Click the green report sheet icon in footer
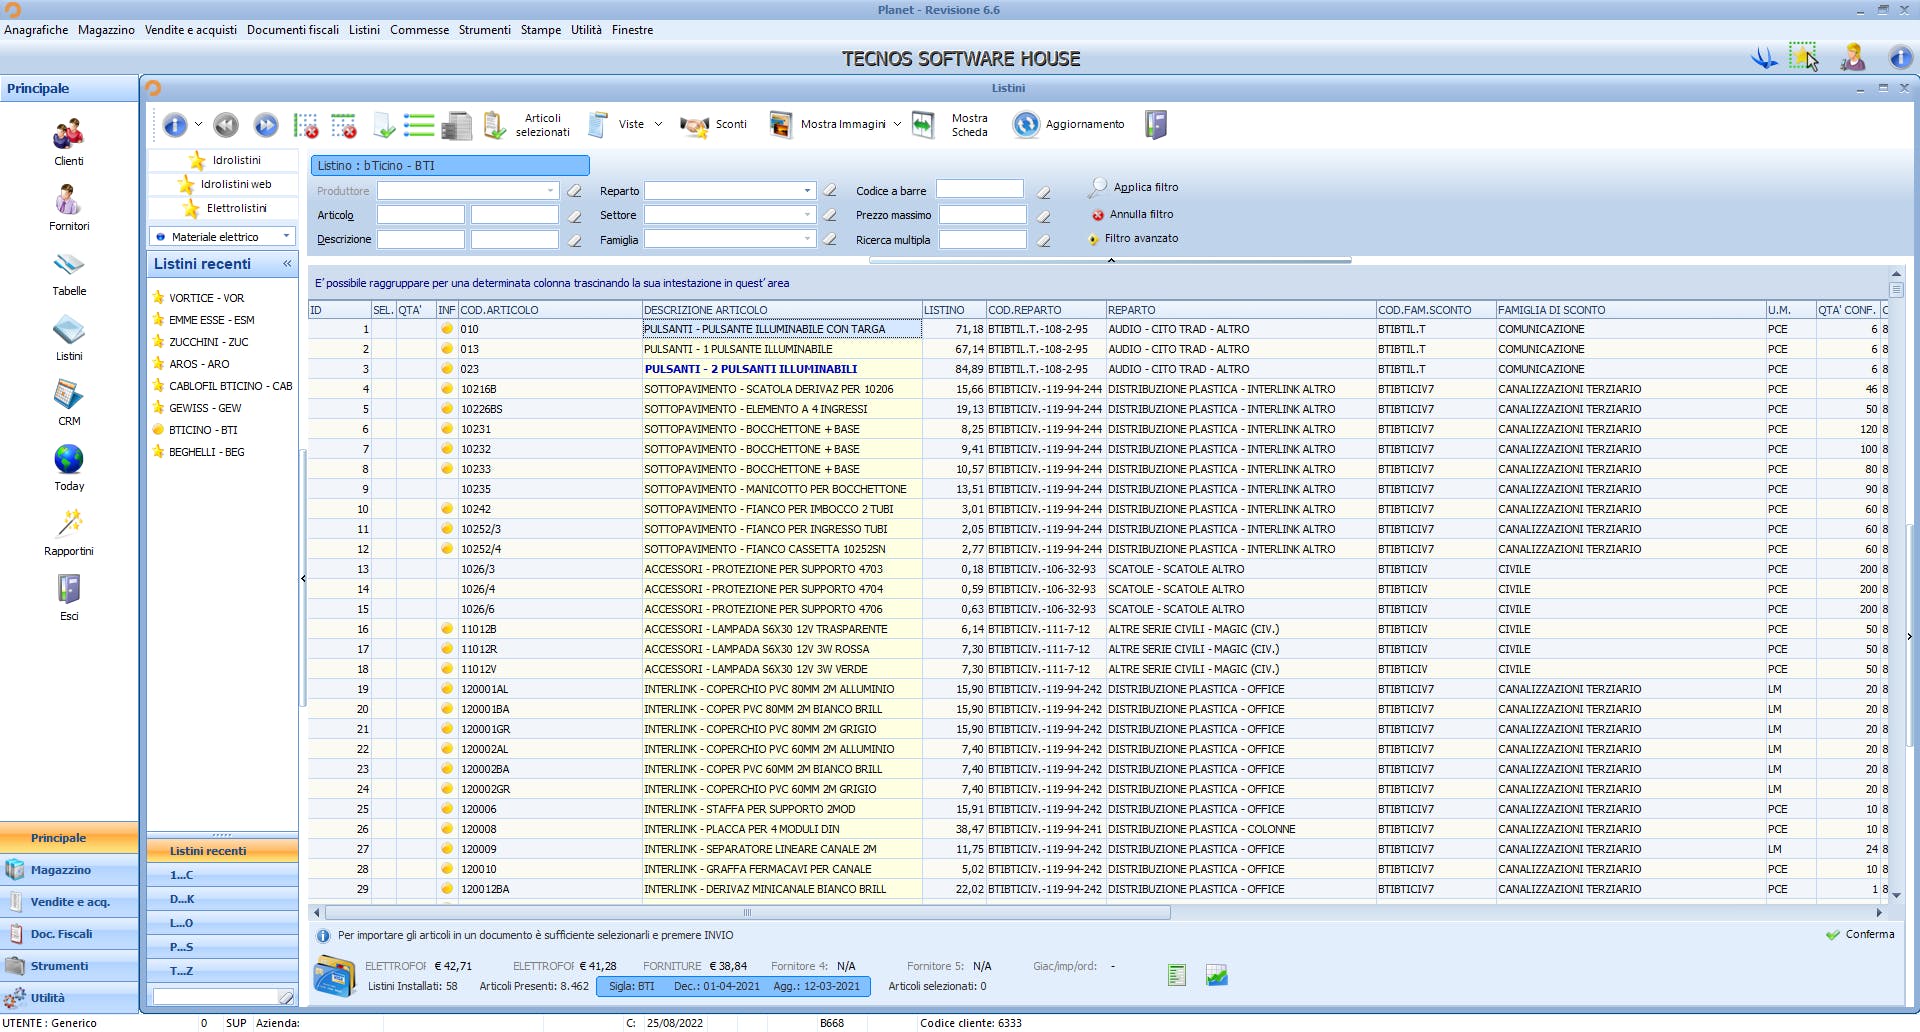 (x=1177, y=975)
